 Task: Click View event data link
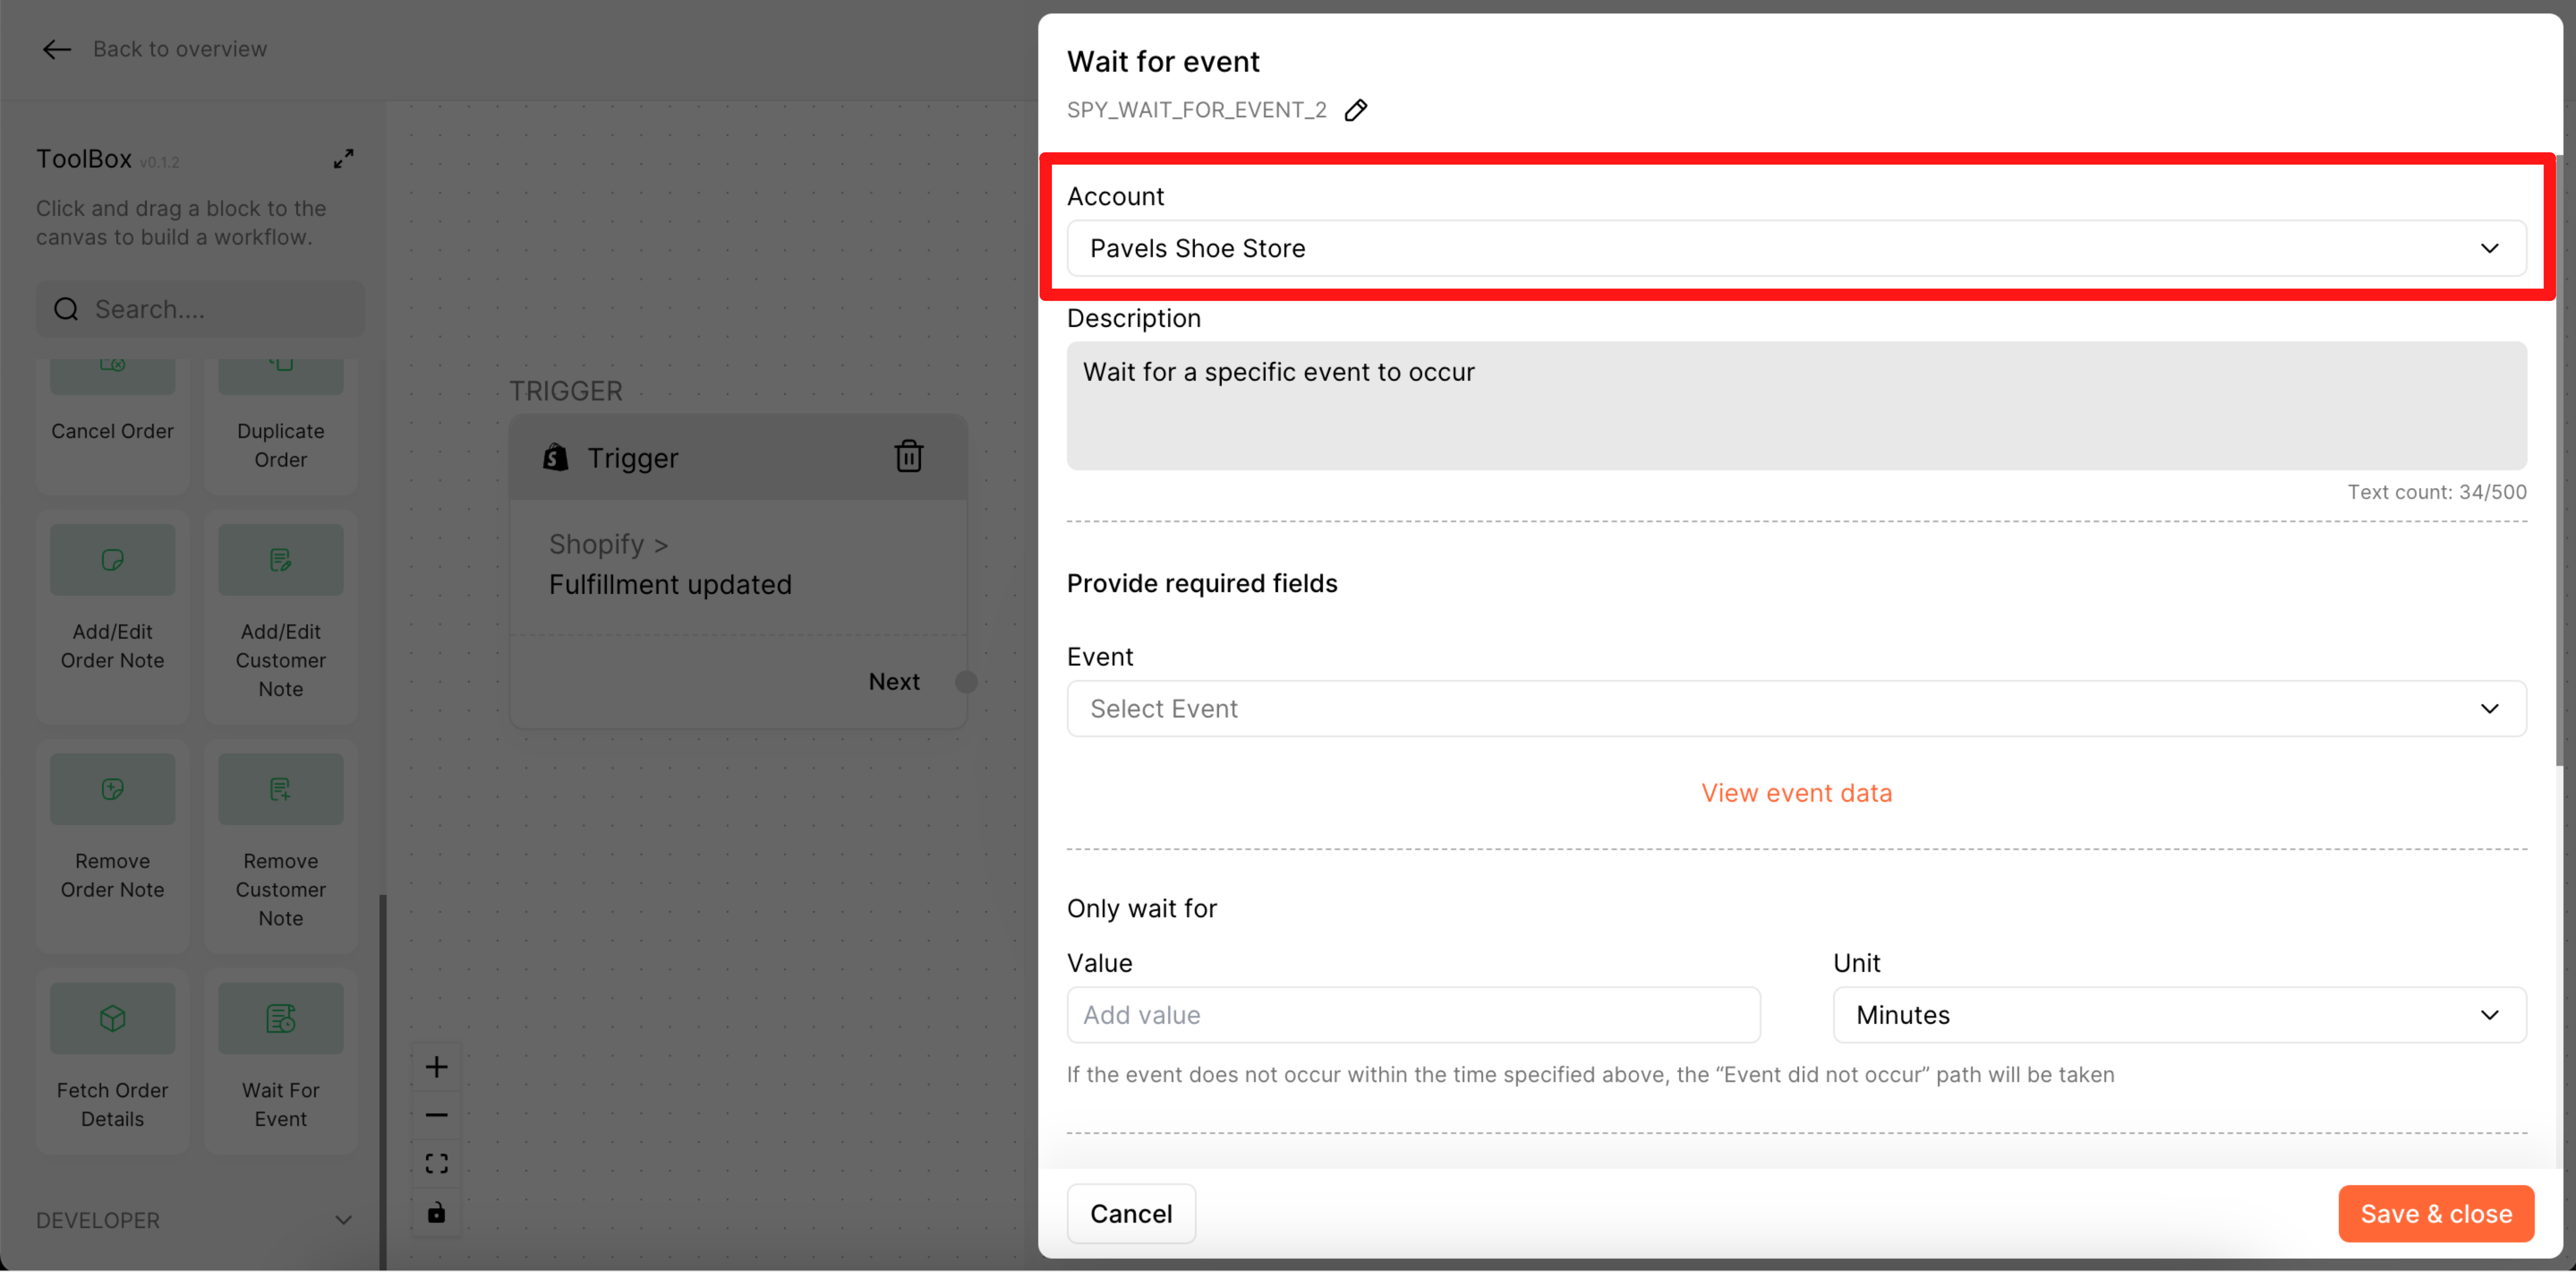click(1796, 793)
